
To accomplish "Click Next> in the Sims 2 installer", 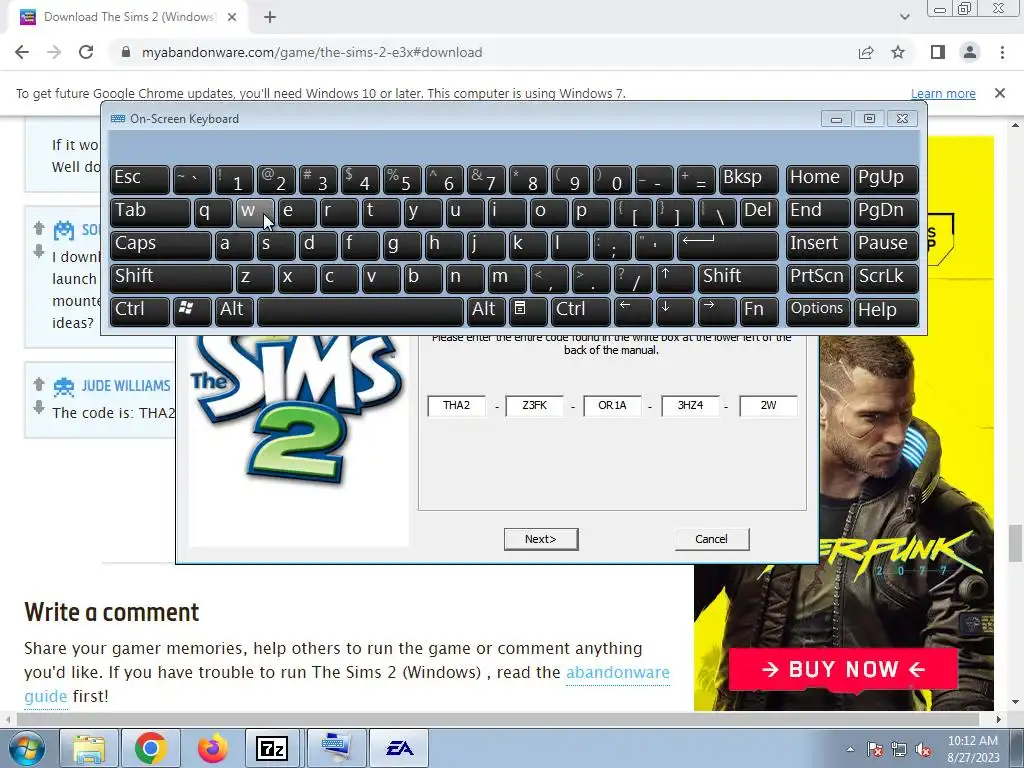I will click(x=541, y=539).
